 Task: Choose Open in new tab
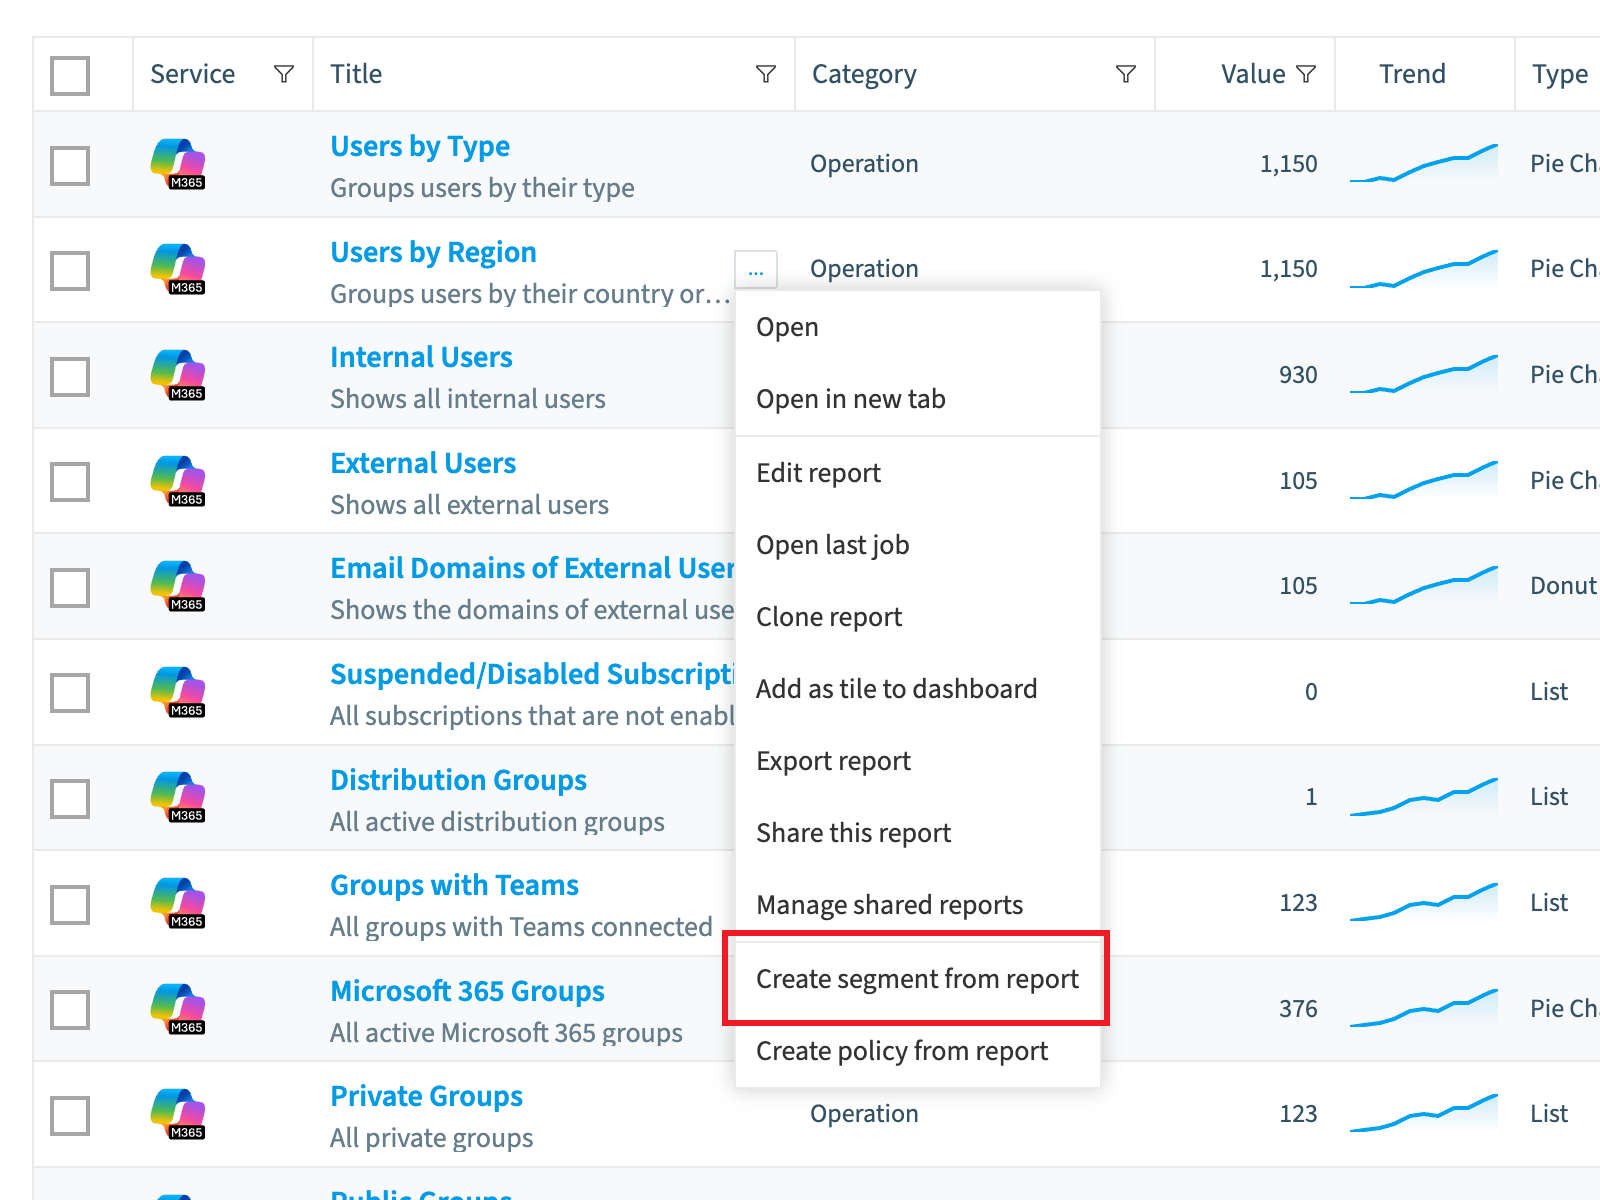(x=918, y=399)
